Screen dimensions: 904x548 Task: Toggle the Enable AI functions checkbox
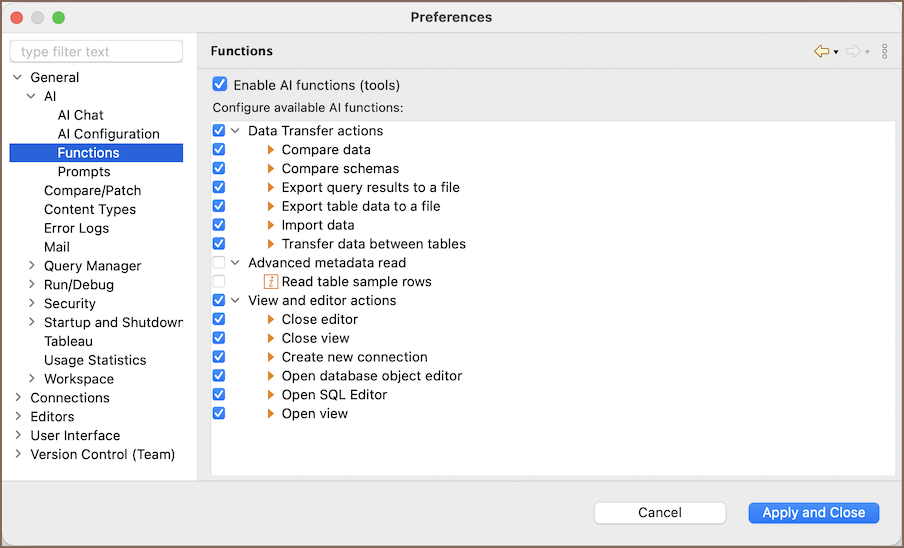[x=220, y=85]
